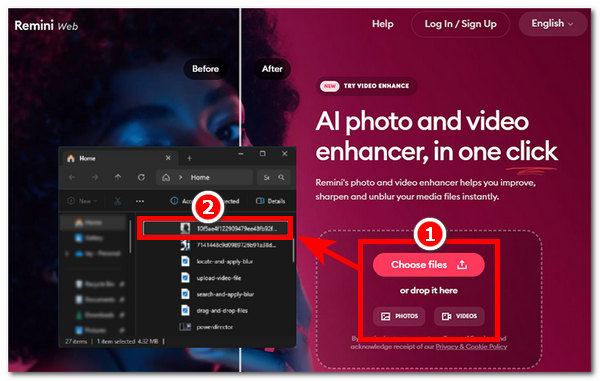The width and height of the screenshot is (600, 381).
Task: Click the After label on the image
Action: click(x=272, y=69)
